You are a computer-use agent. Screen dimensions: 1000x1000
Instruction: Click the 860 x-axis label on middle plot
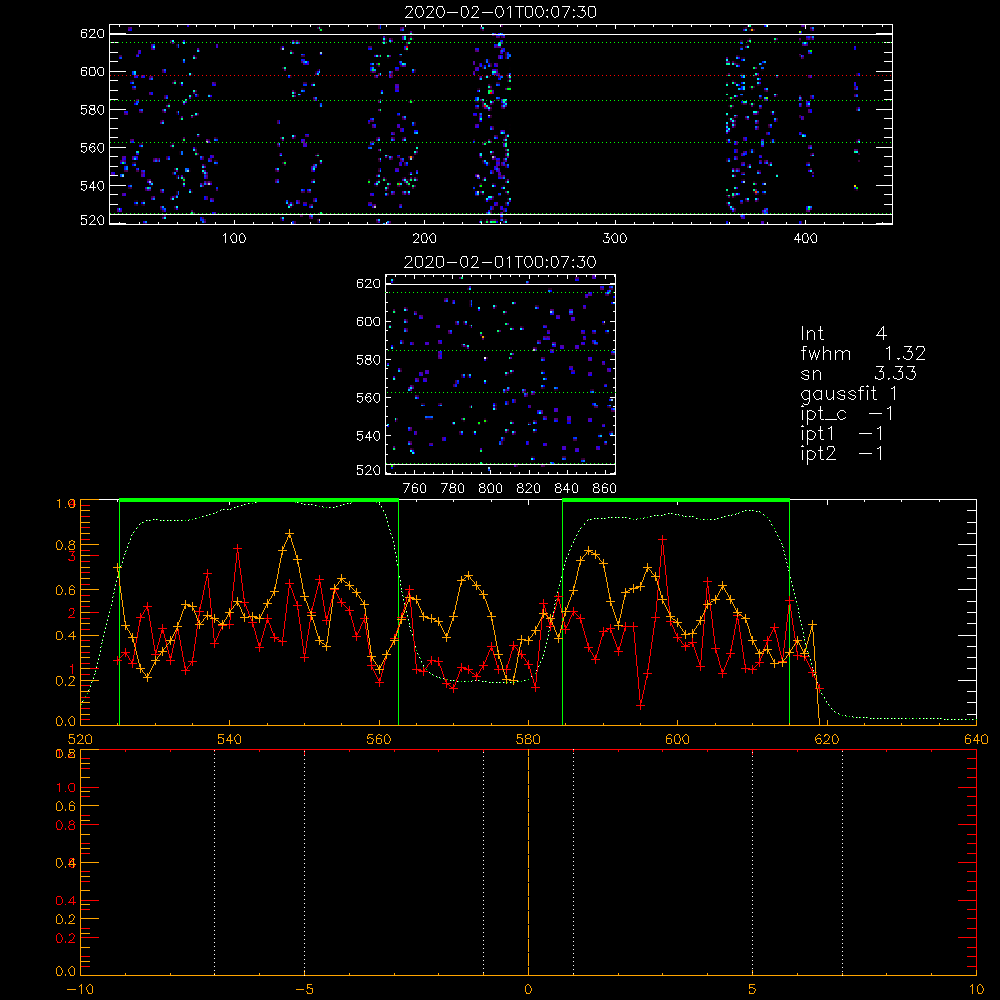pyautogui.click(x=605, y=489)
